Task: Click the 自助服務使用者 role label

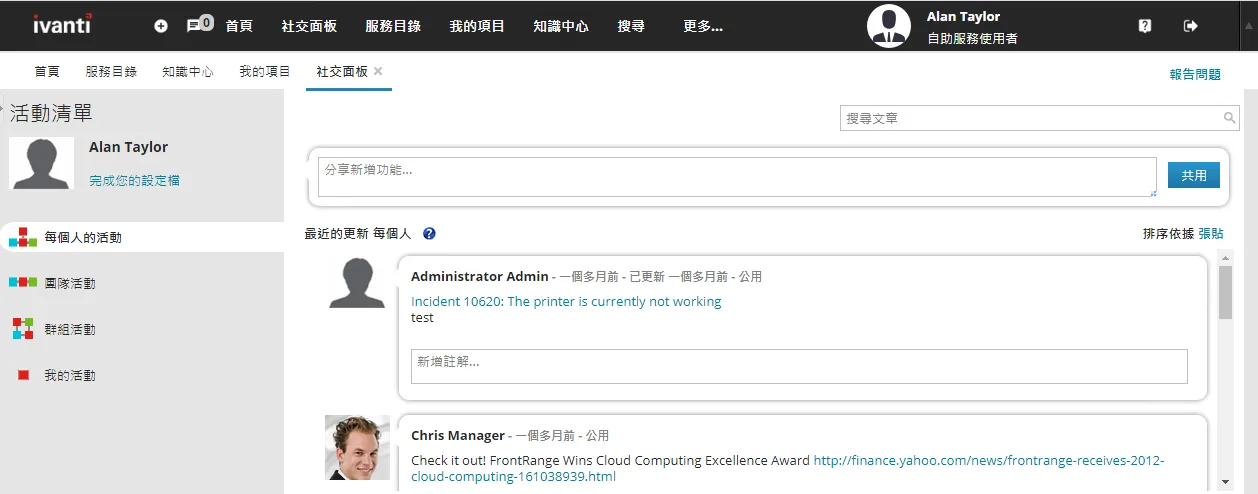Action: [972, 39]
